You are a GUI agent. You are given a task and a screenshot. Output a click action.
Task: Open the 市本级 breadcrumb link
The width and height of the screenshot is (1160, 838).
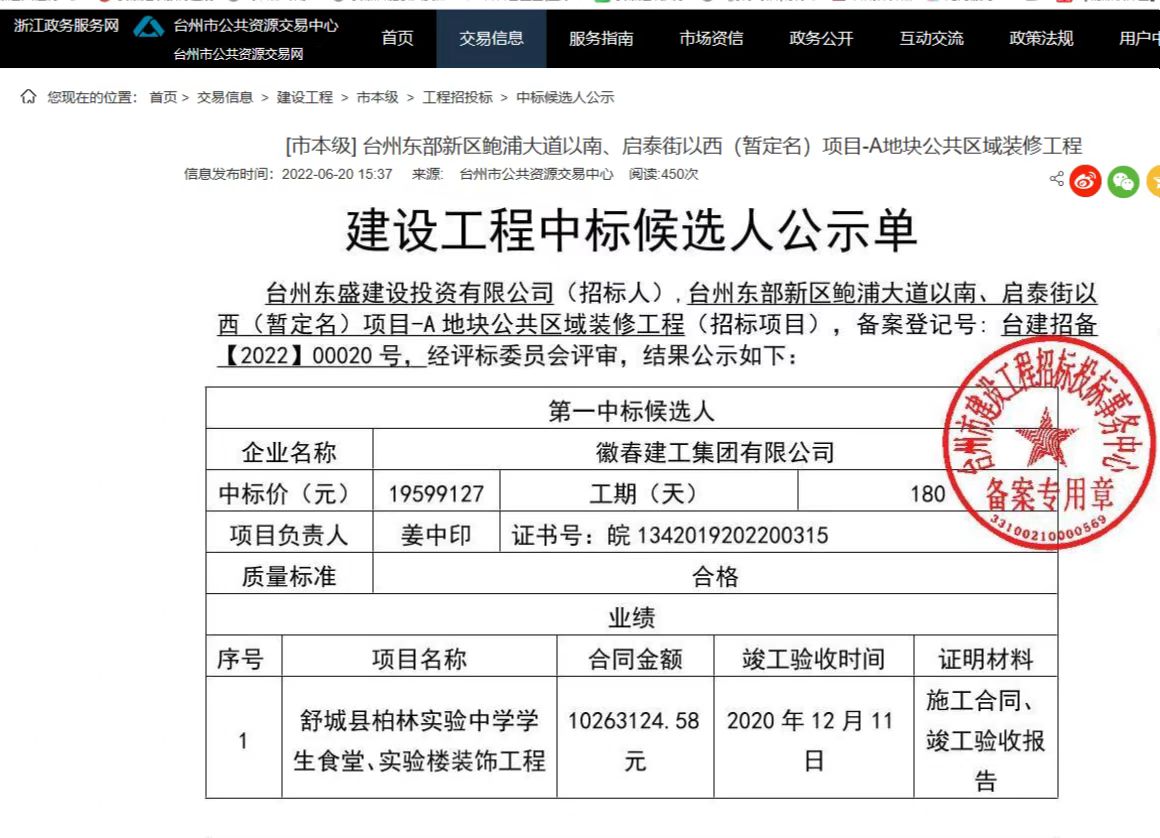377,98
